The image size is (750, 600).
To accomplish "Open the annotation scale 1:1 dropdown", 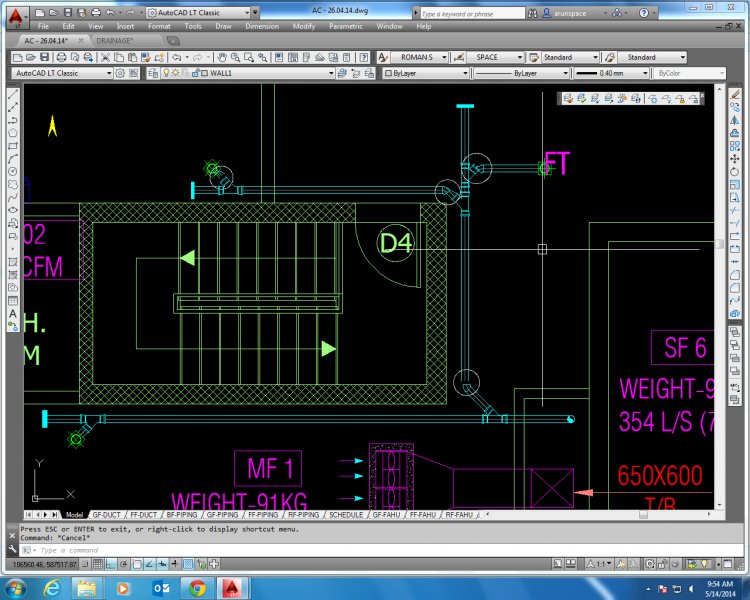I will [598, 564].
